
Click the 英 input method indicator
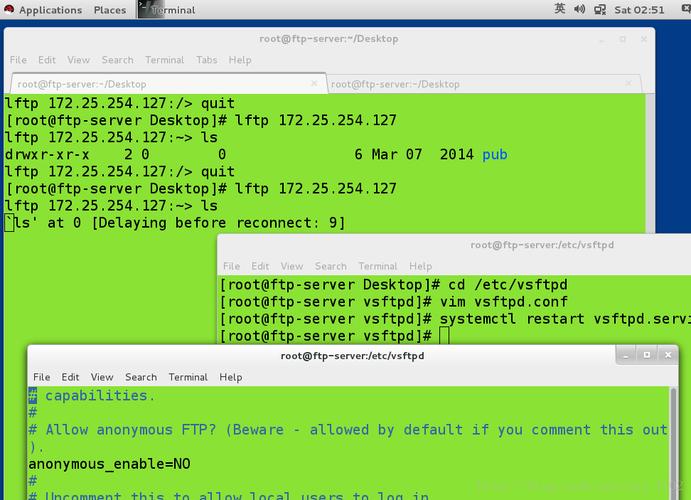click(560, 9)
